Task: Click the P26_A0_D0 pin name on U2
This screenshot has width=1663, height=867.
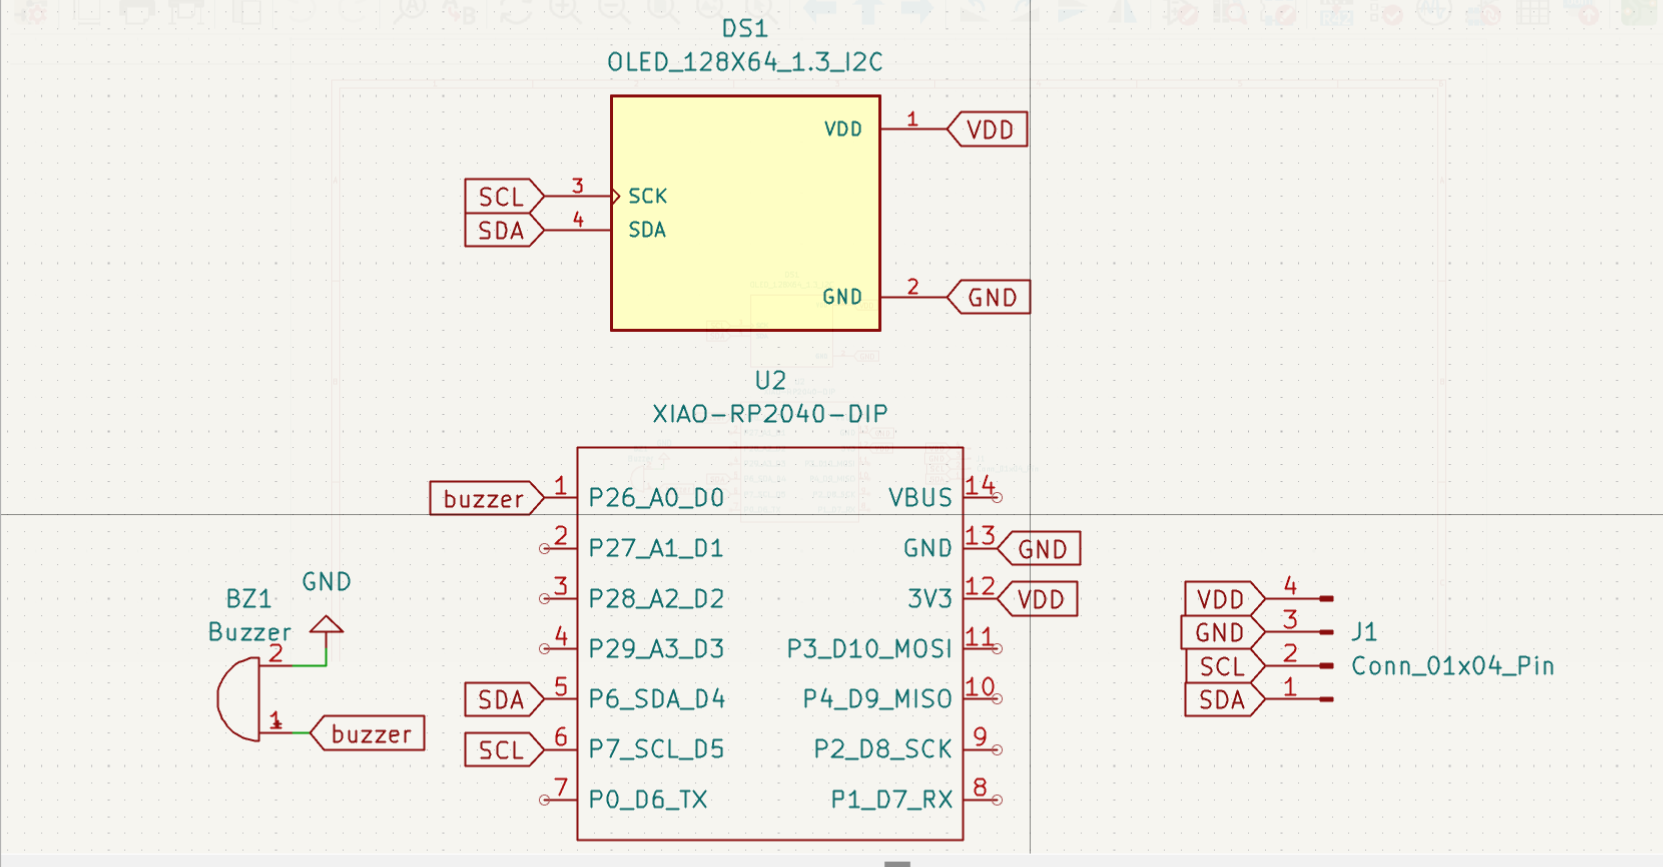Action: coord(656,498)
